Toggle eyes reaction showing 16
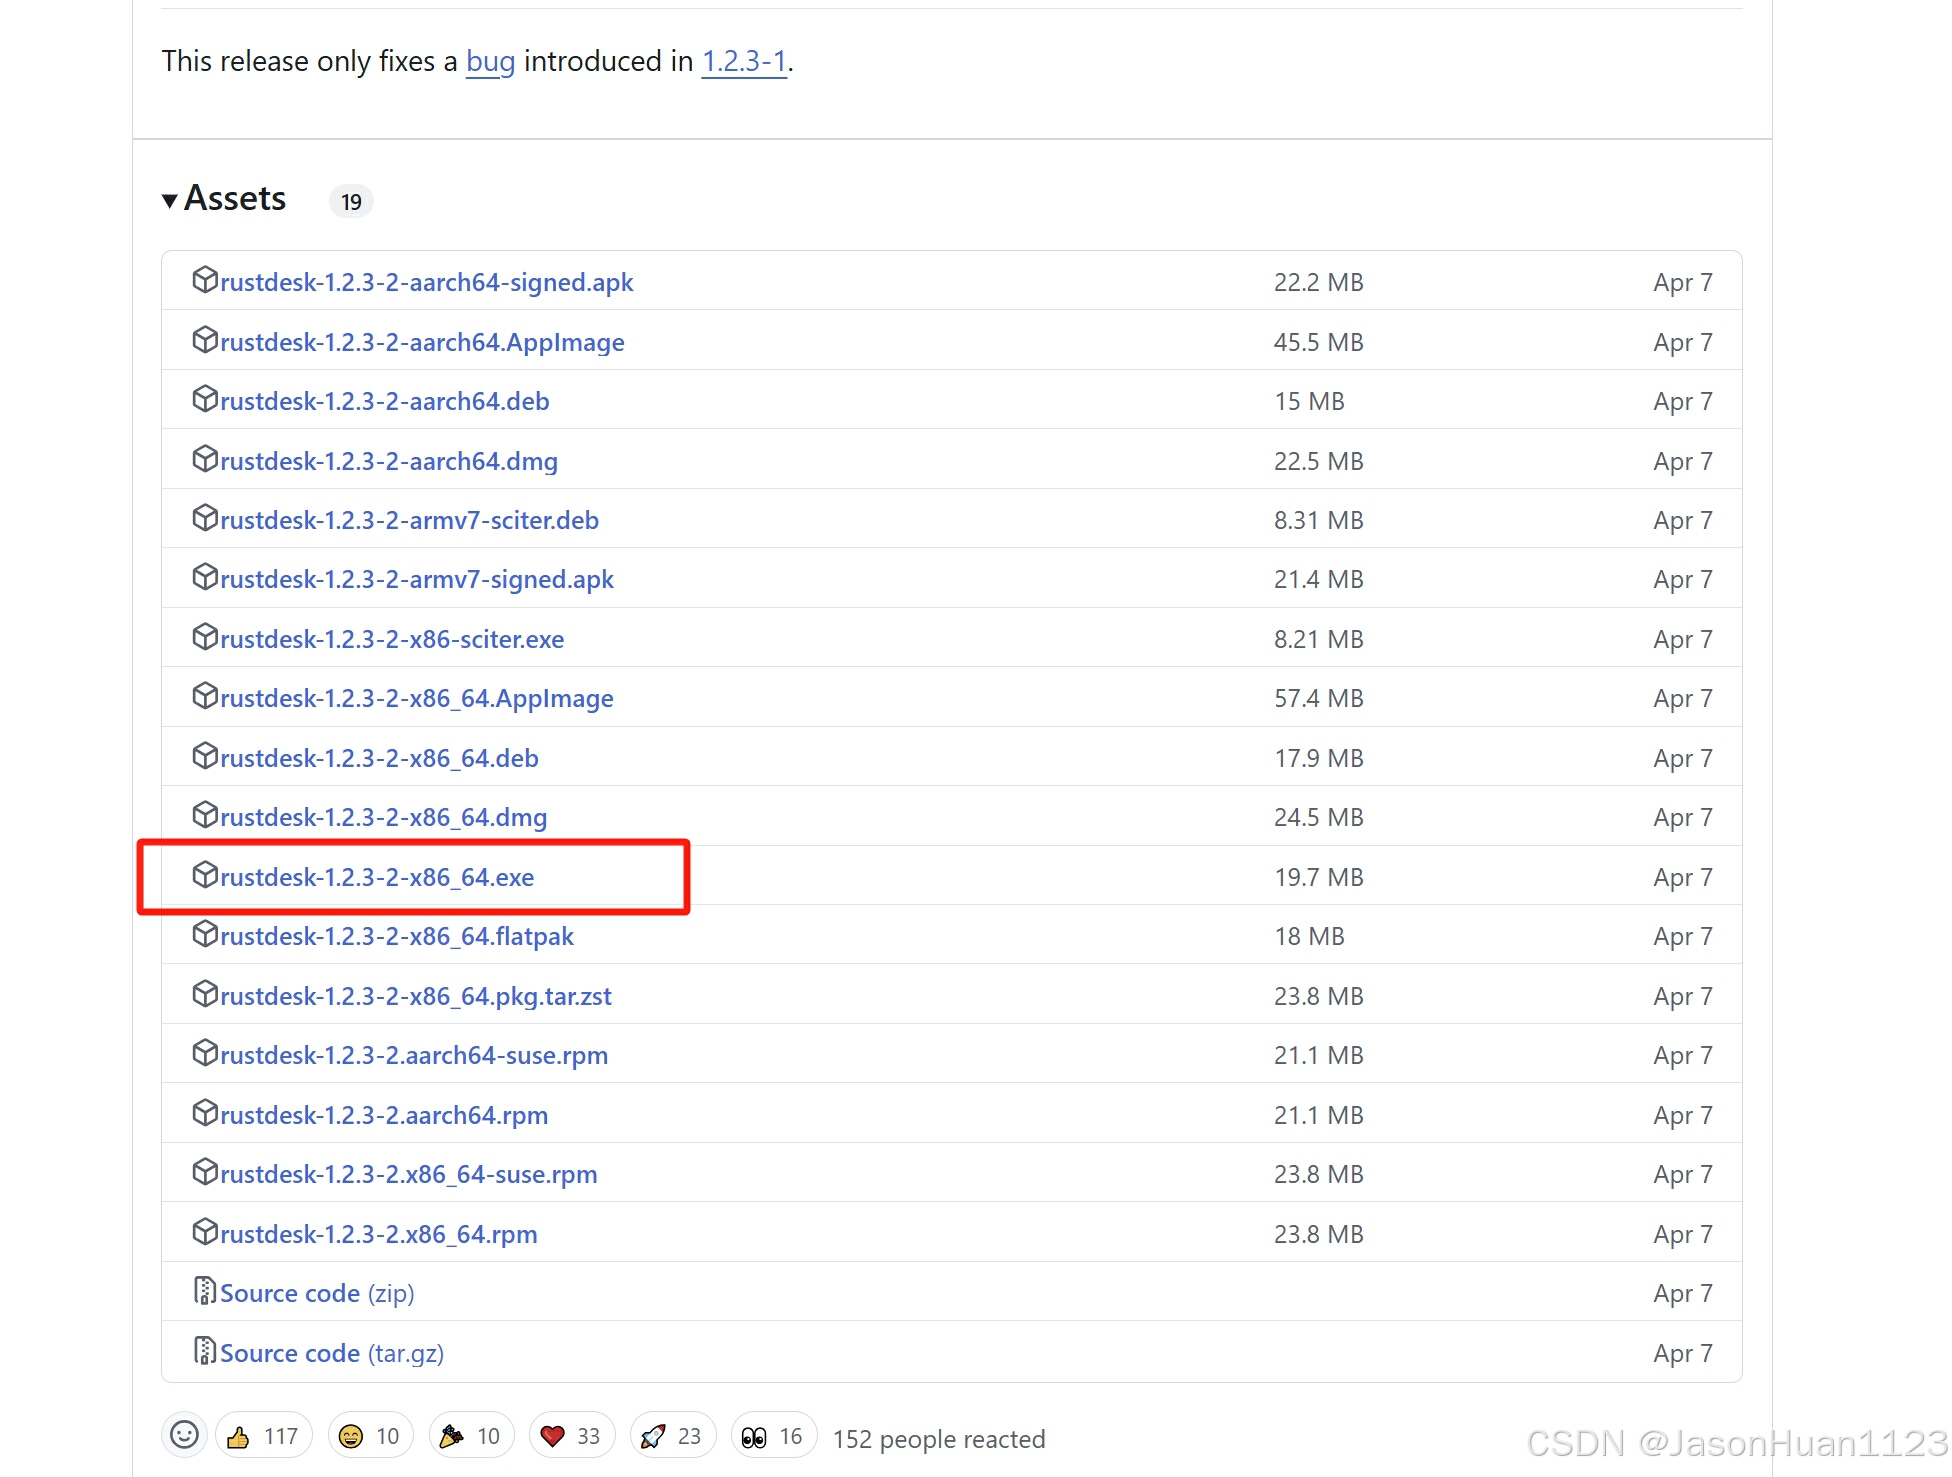Screen dimensions: 1952x1477 773,1436
